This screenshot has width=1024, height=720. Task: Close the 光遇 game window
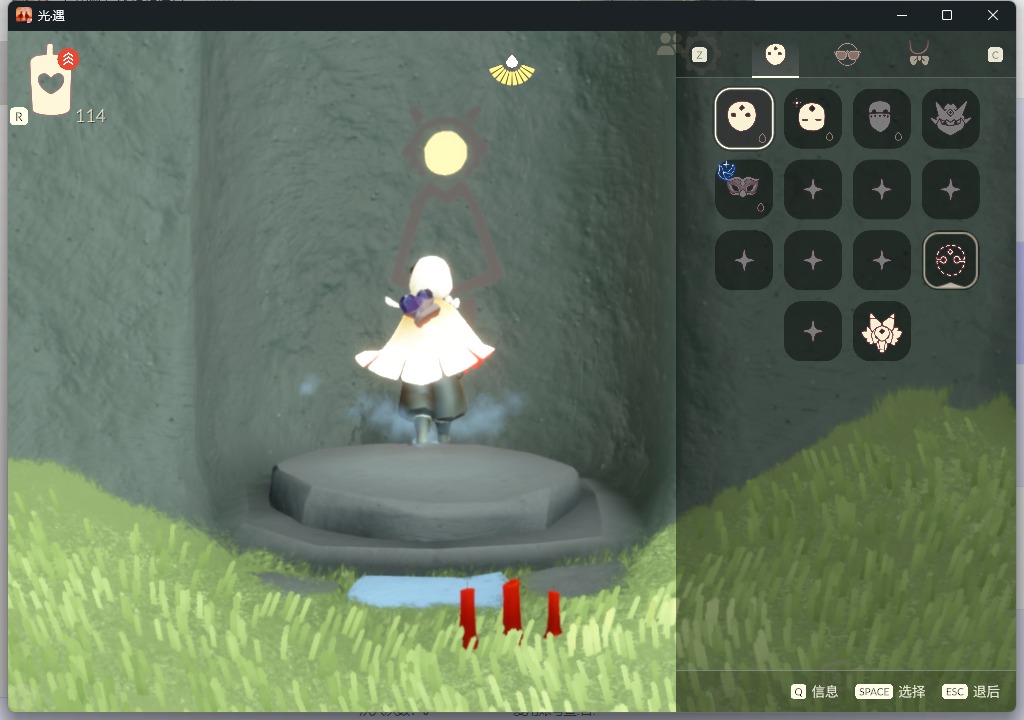[993, 15]
